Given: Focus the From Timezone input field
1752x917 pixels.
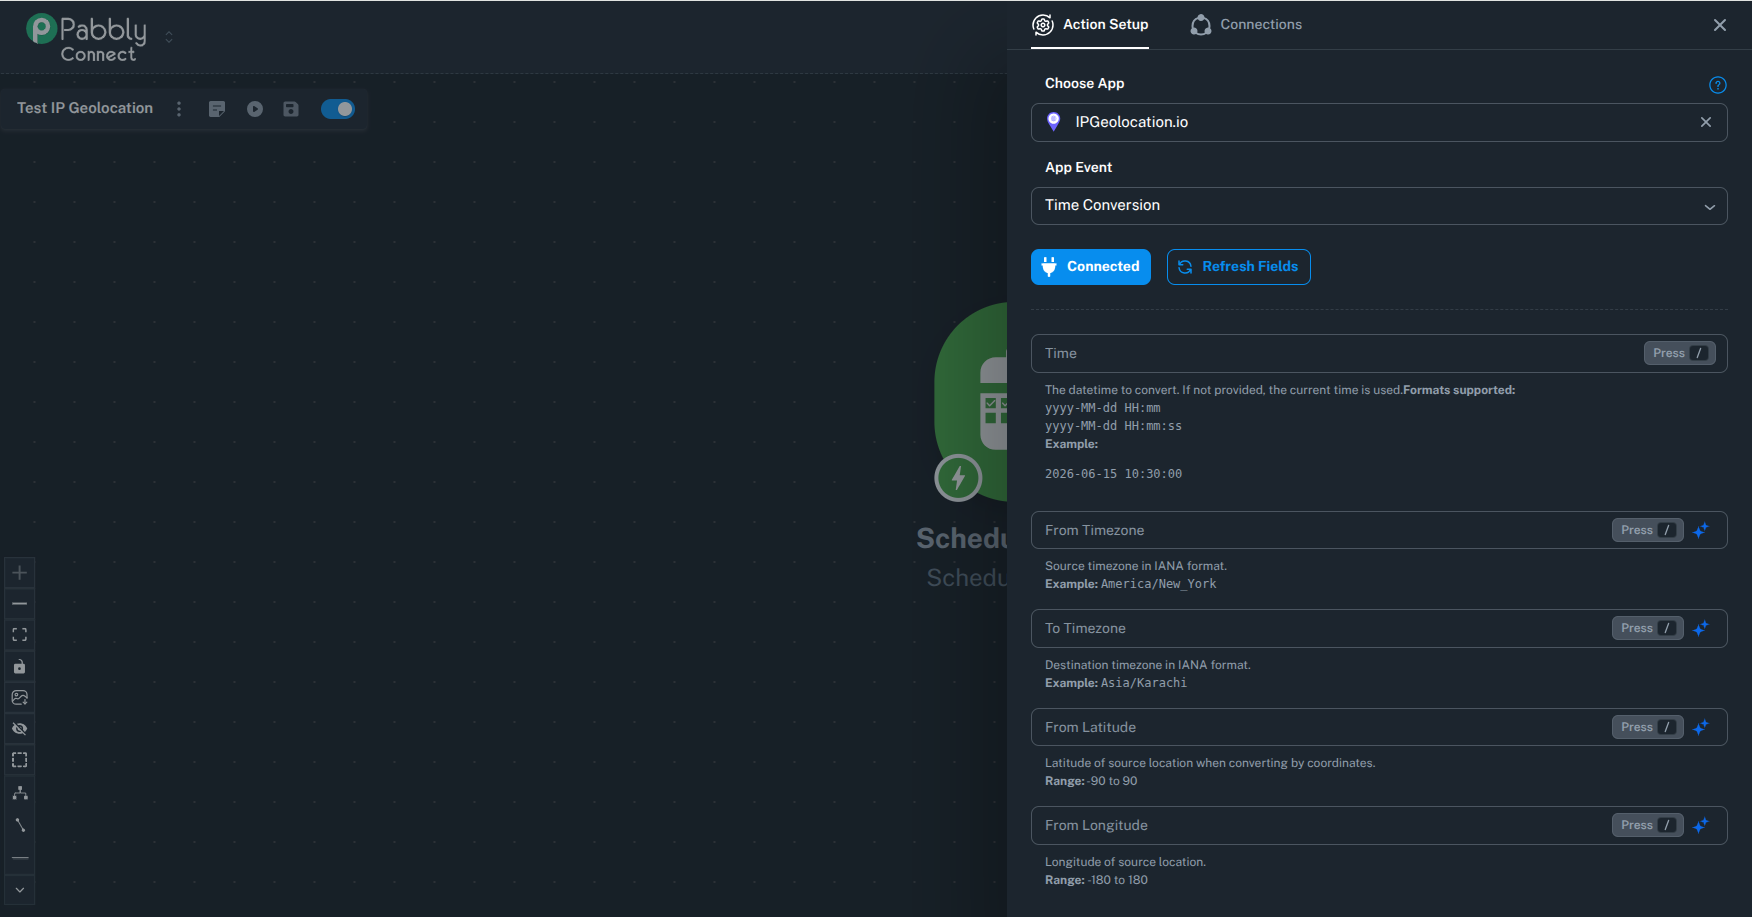Looking at the screenshot, I should [1379, 530].
